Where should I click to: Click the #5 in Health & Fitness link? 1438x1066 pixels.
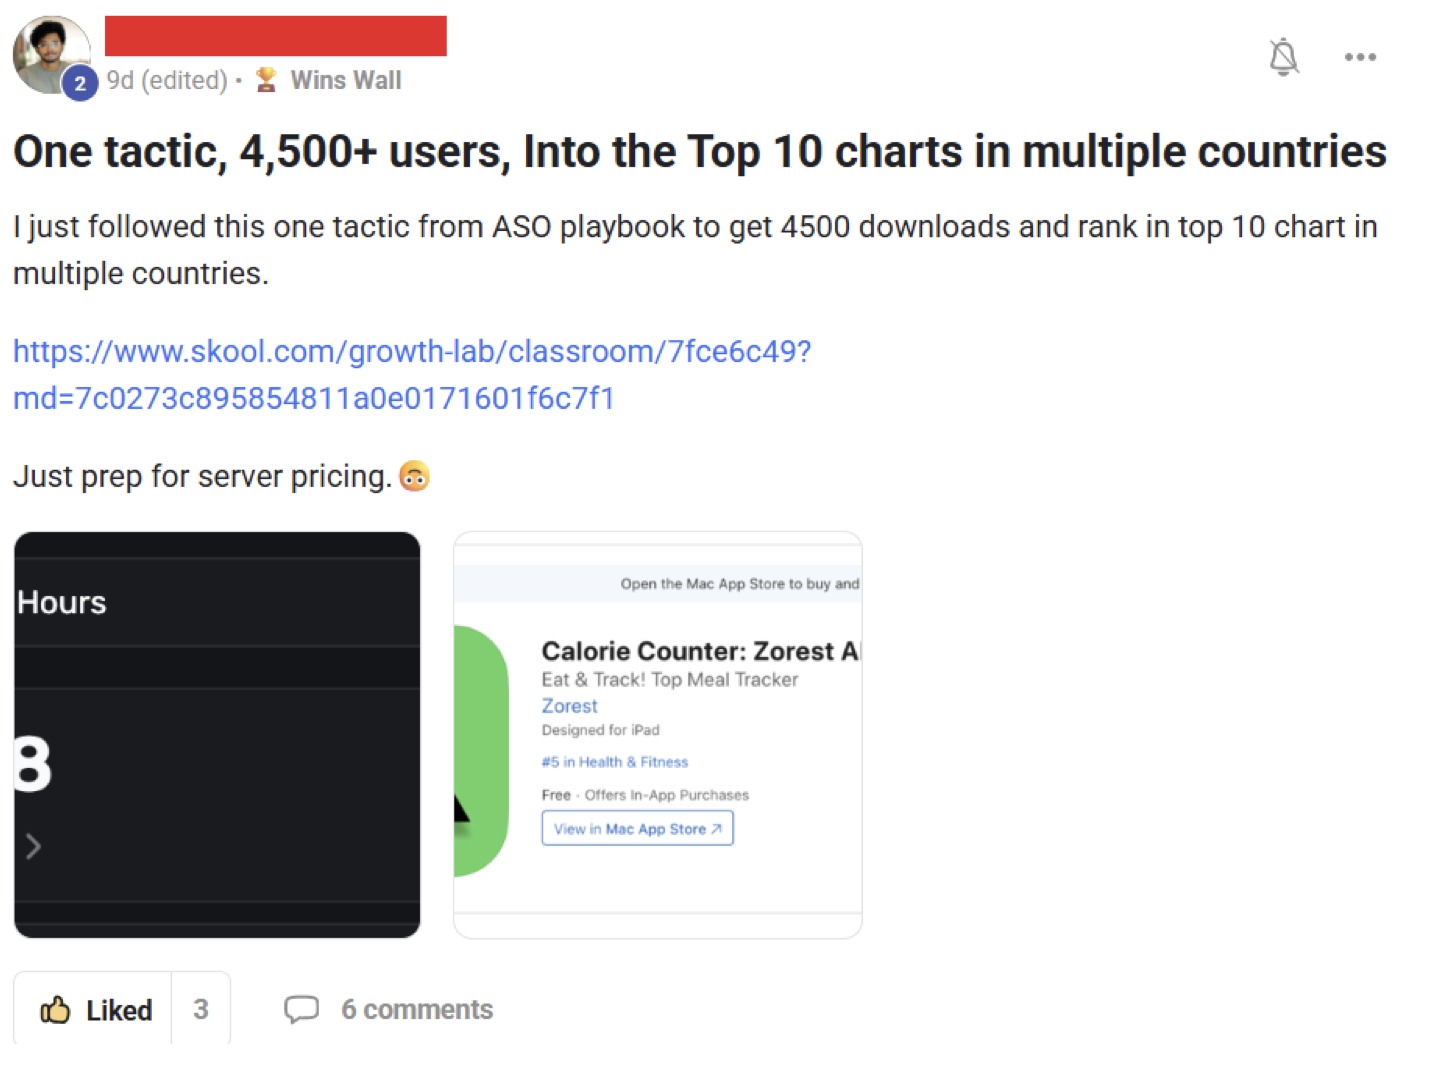click(615, 762)
